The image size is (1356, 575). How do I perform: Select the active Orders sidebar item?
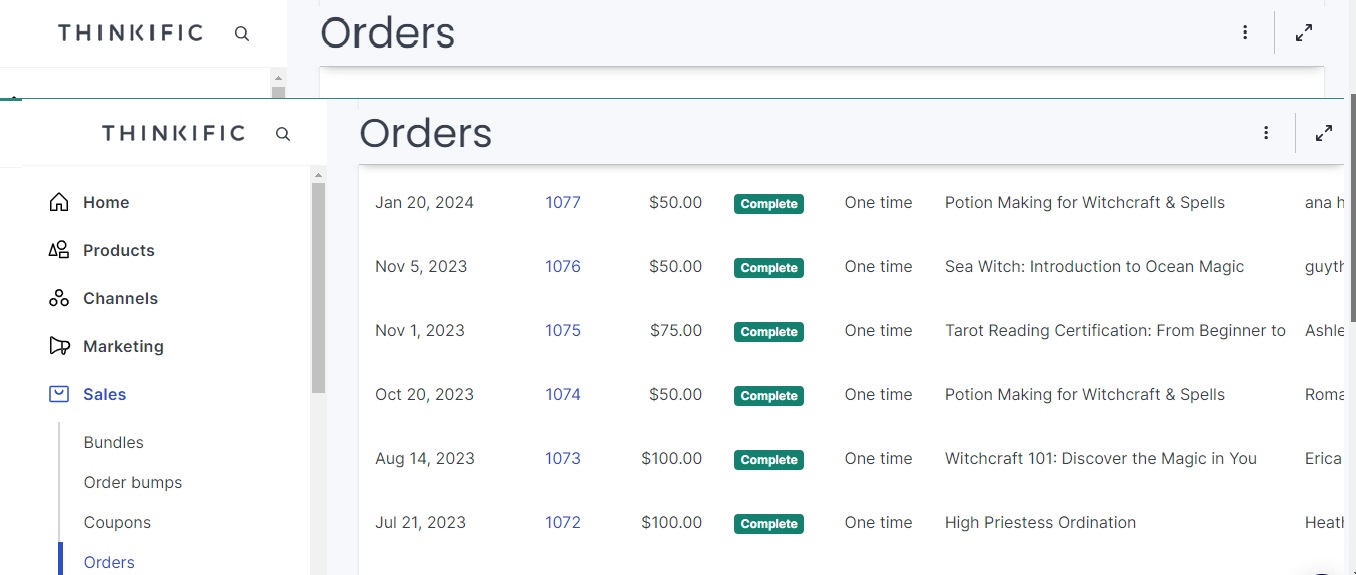tap(109, 562)
